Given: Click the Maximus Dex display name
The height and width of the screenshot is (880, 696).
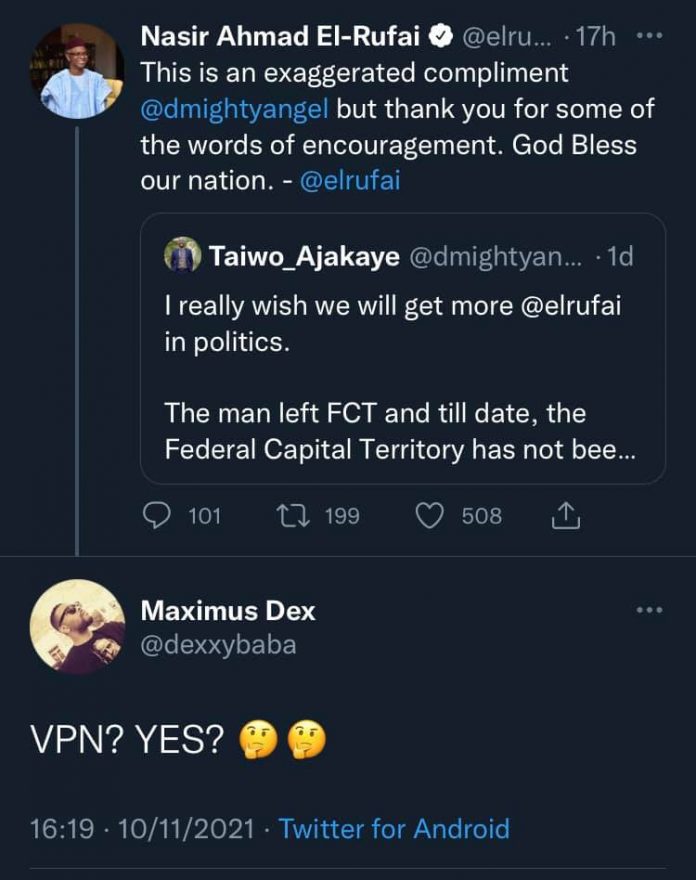Looking at the screenshot, I should coord(228,609).
